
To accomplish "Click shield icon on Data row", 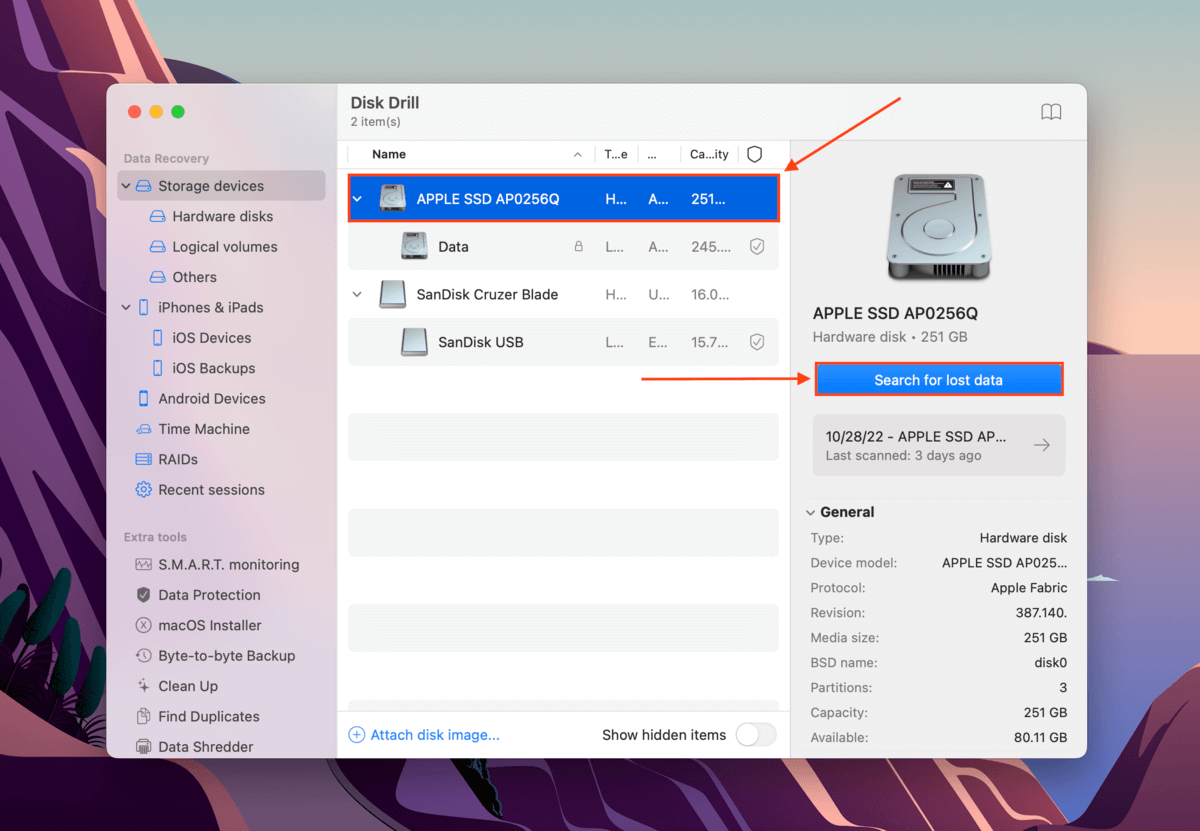I will [x=757, y=247].
